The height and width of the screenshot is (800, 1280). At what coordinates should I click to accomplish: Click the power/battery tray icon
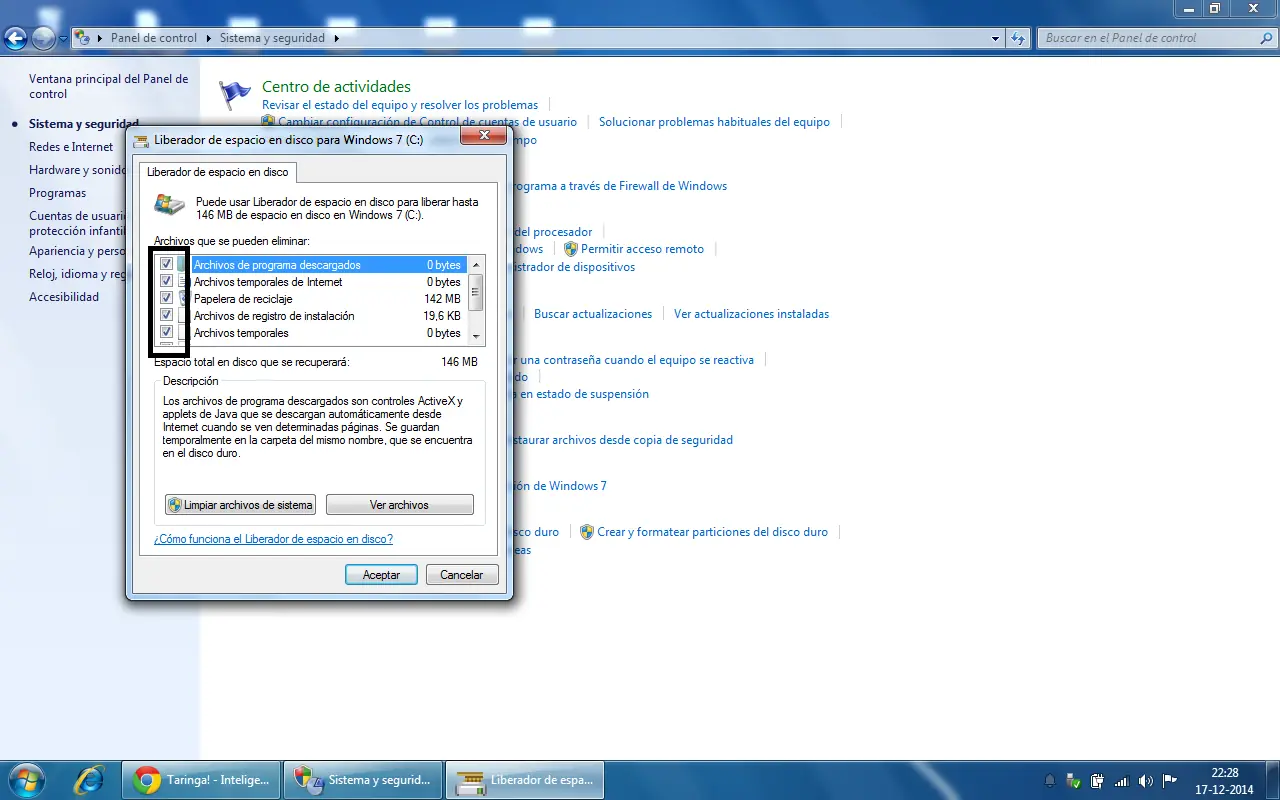[x=1097, y=780]
